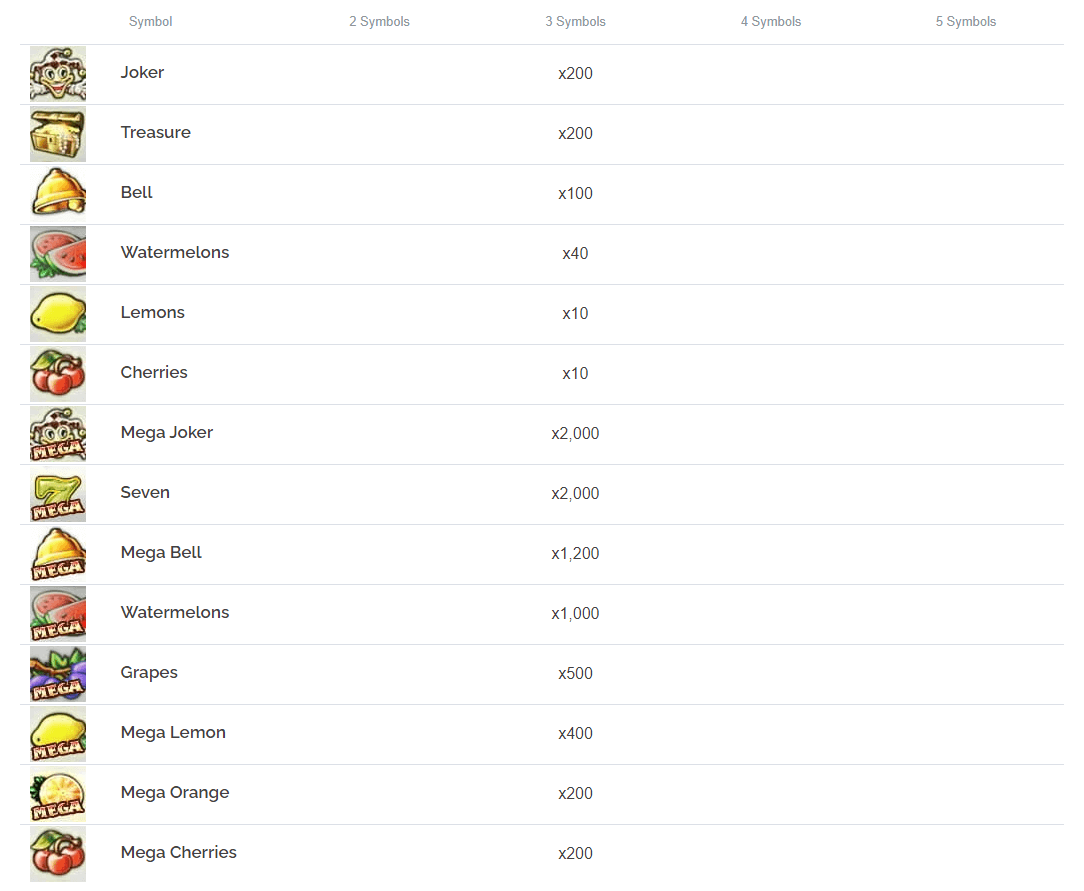Click the Grapes Mega icon
The width and height of the screenshot is (1084, 891).
[x=58, y=674]
